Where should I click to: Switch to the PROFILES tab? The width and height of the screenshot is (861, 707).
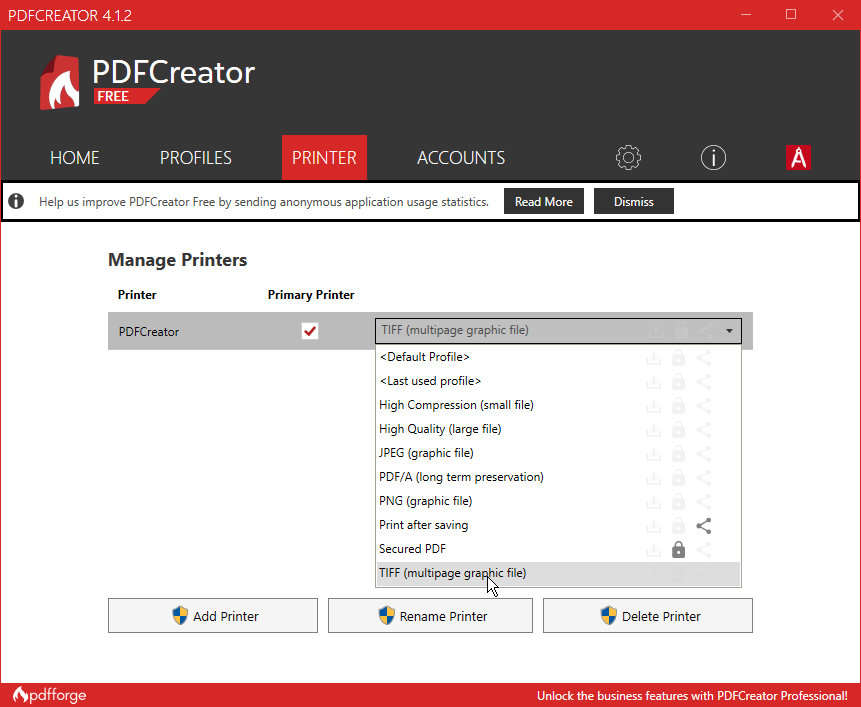point(195,157)
